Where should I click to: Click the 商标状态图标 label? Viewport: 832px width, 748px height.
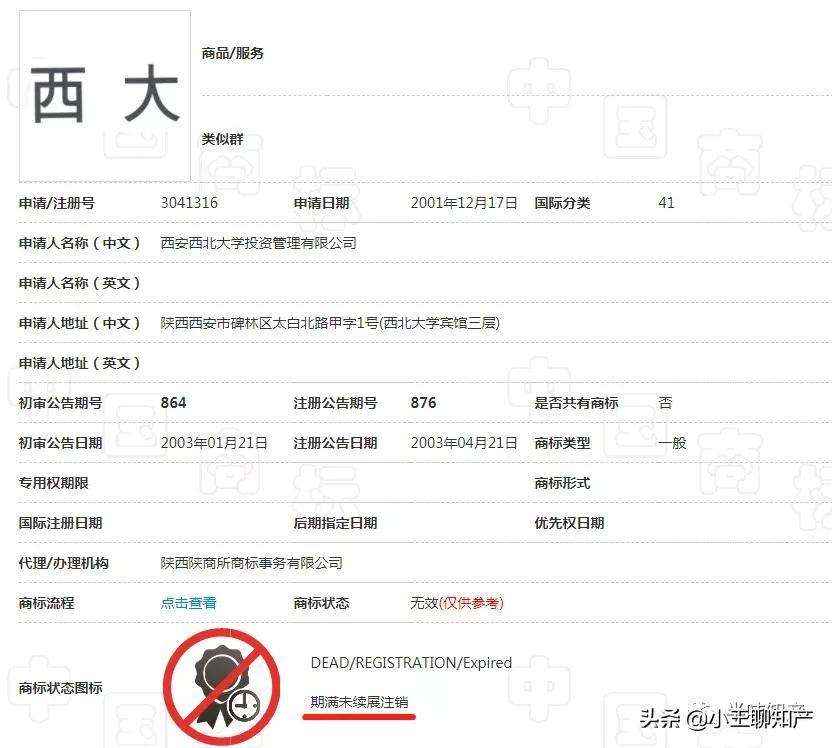tap(60, 688)
